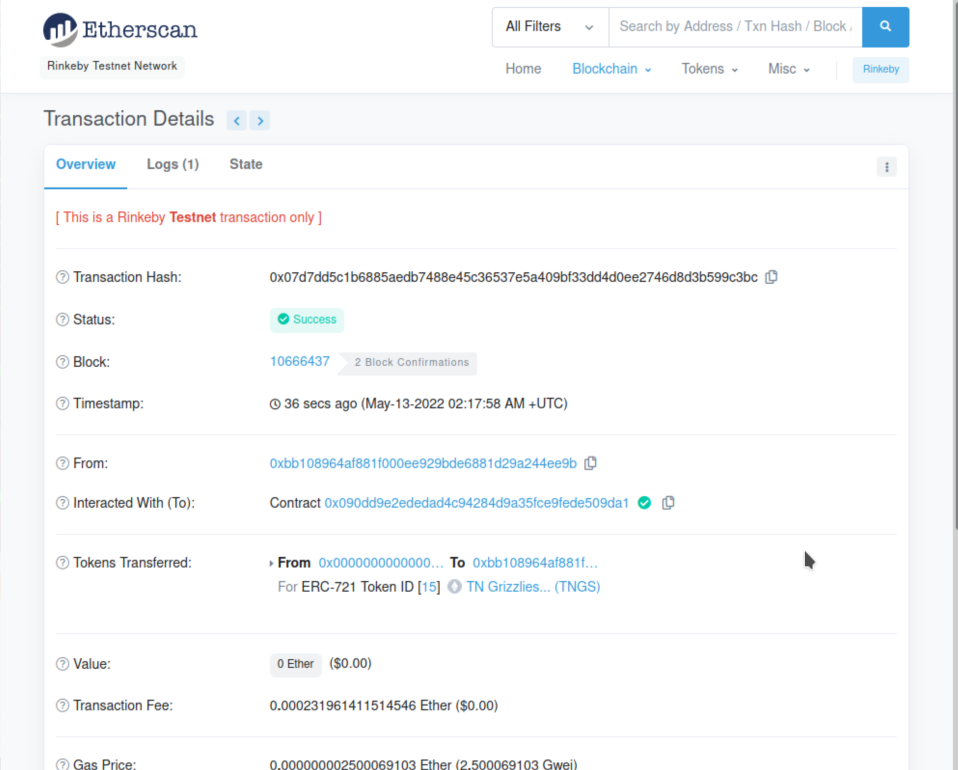
Task: Go to next transaction arrow
Action: [x=260, y=120]
